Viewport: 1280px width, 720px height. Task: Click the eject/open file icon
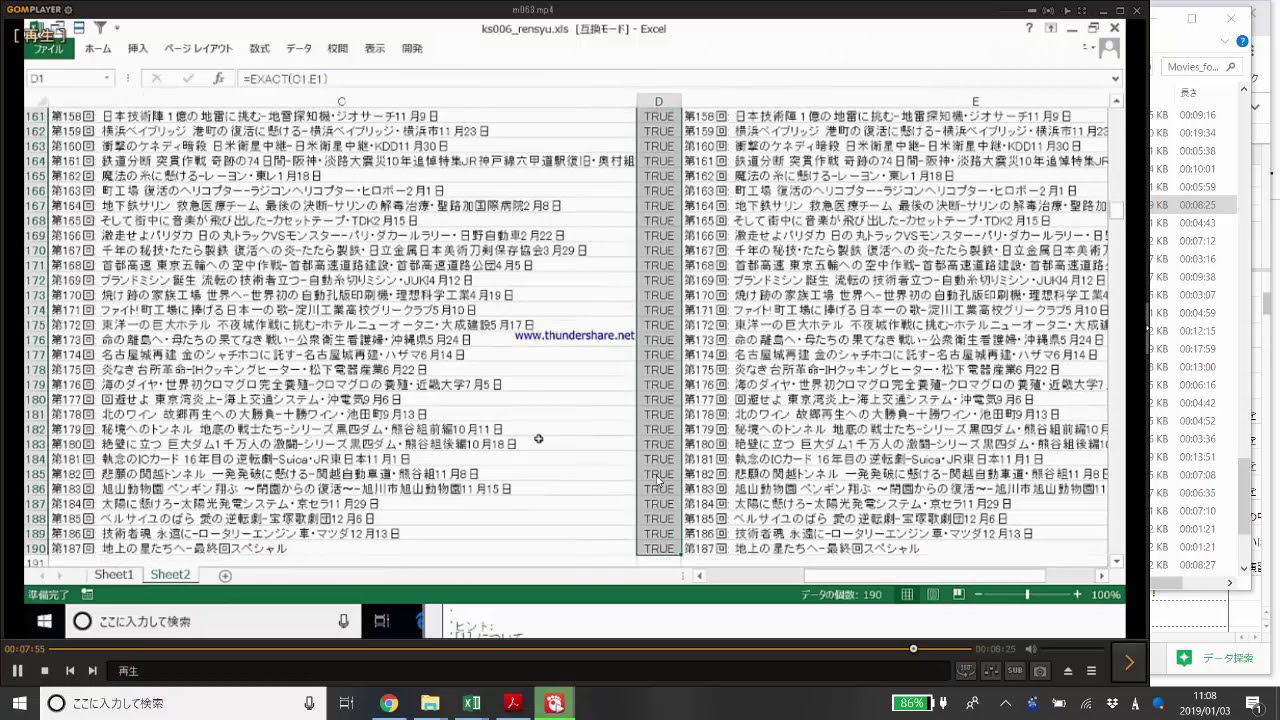1067,671
